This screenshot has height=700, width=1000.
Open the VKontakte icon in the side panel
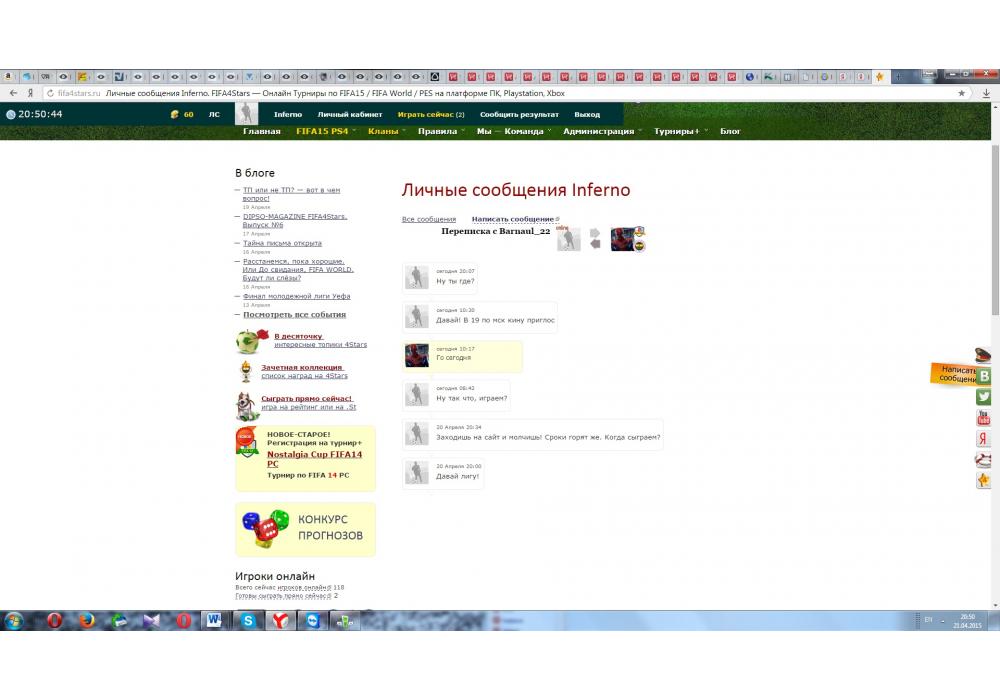point(984,376)
